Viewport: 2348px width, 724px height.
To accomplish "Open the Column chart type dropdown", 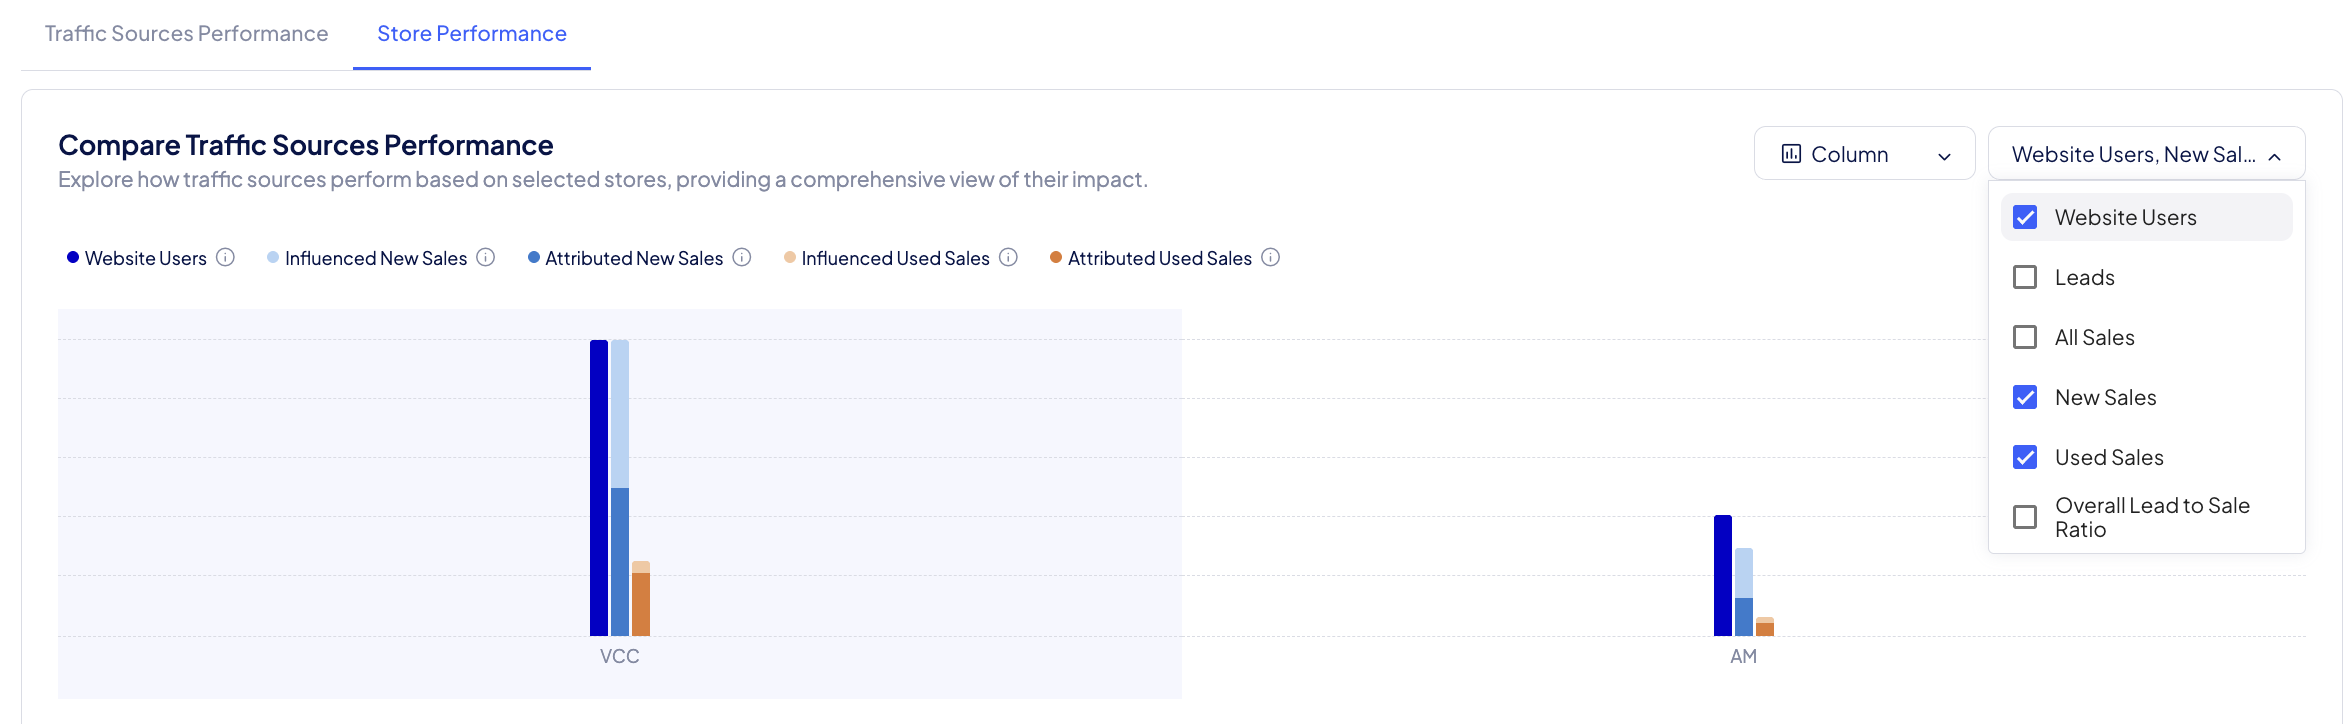I will click(1864, 154).
